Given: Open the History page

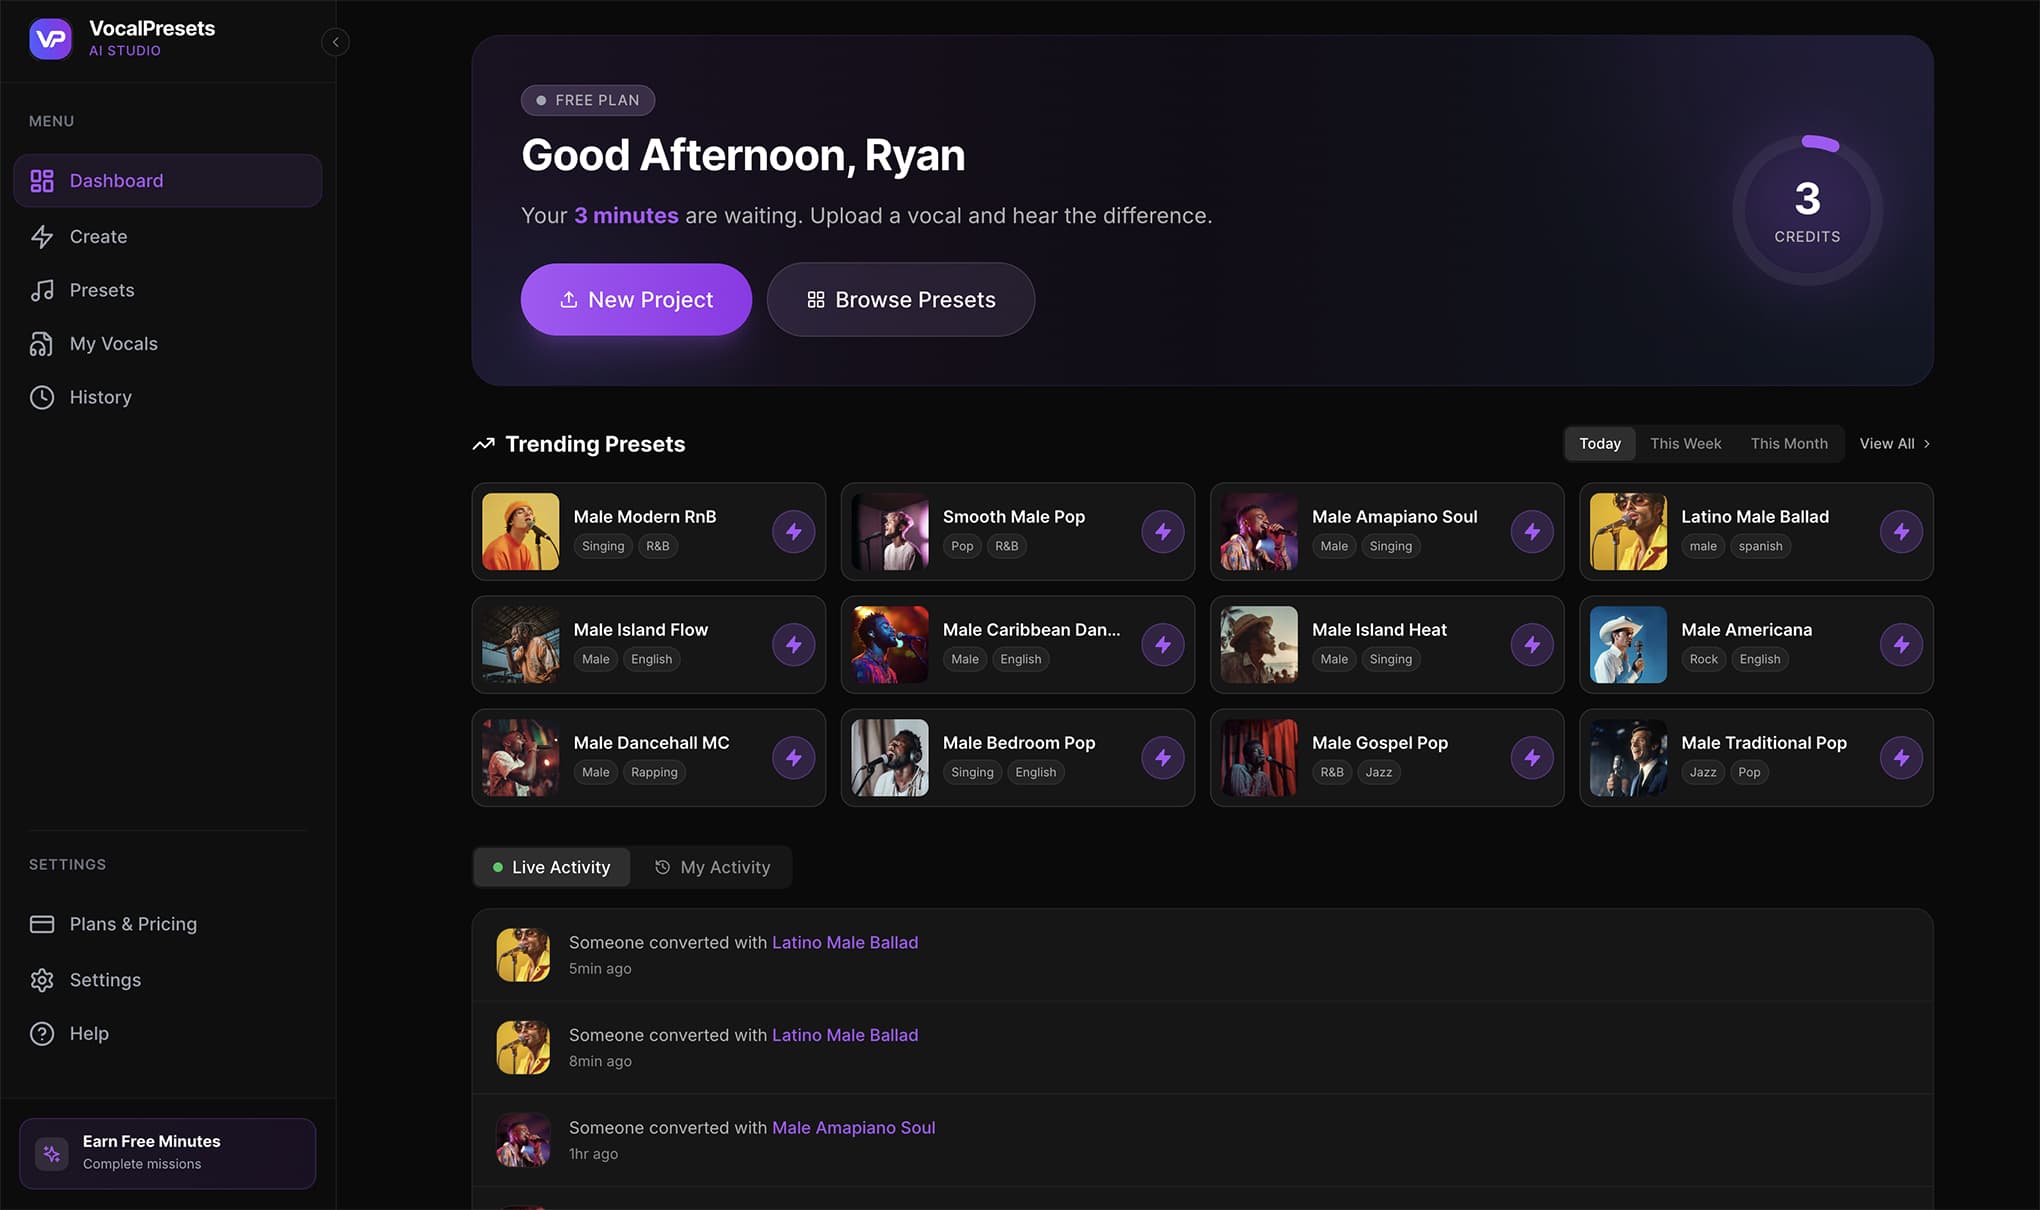Looking at the screenshot, I should pos(100,397).
